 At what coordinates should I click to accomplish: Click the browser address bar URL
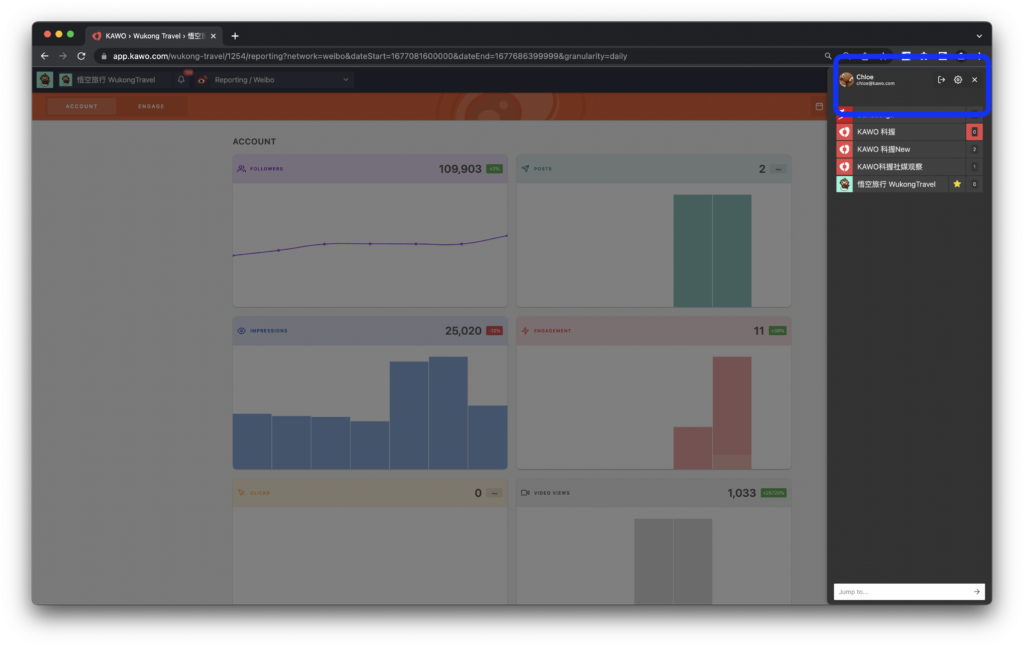click(x=370, y=56)
